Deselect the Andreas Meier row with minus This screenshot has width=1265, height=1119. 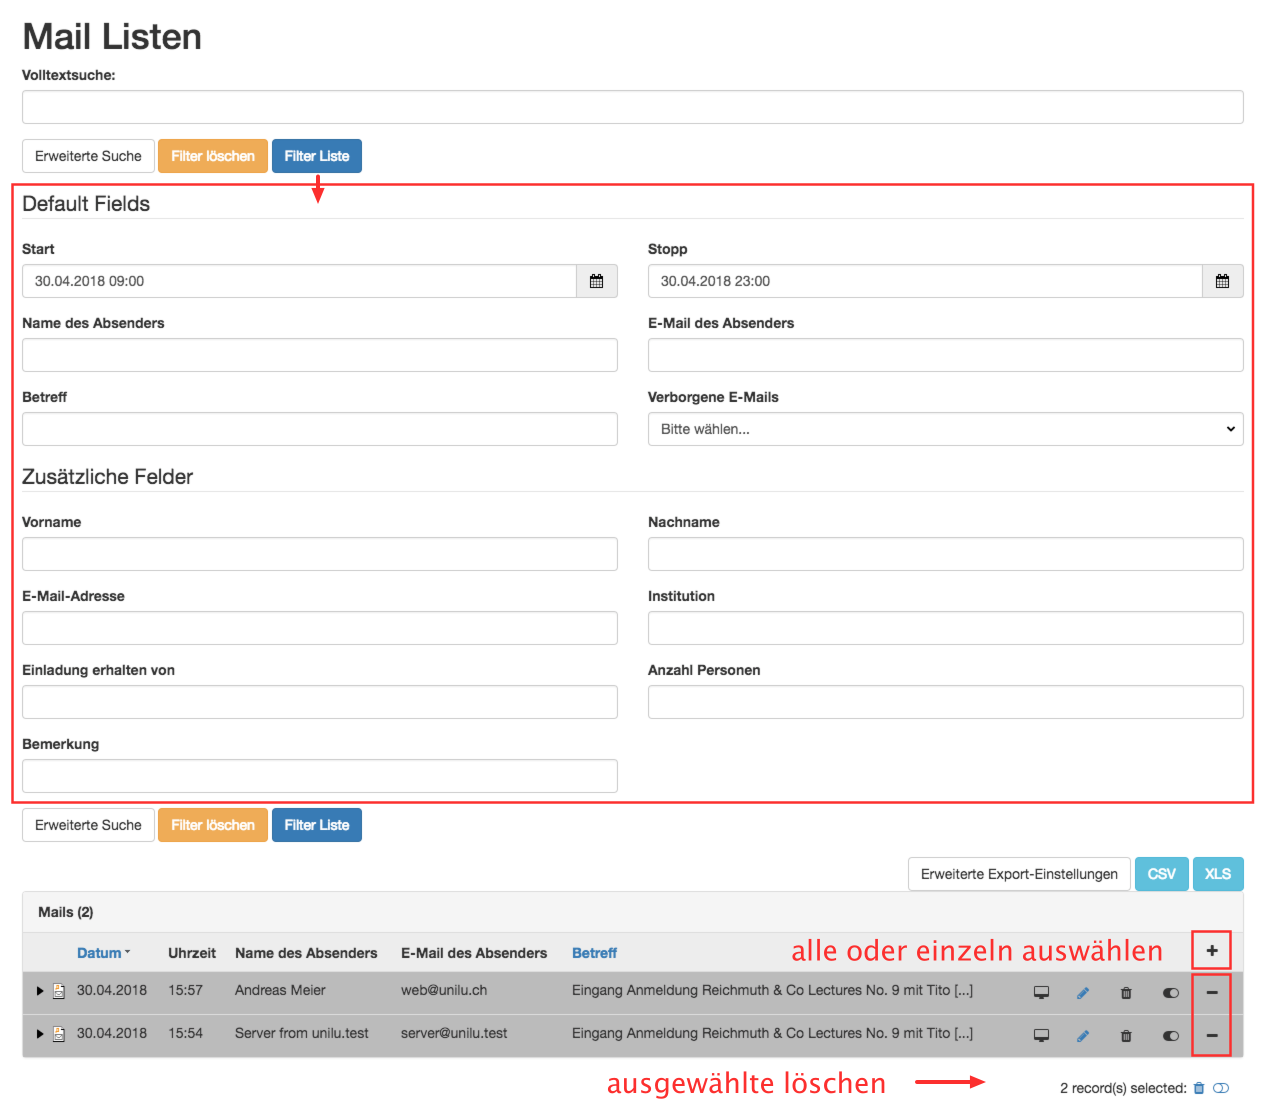[x=1212, y=993]
